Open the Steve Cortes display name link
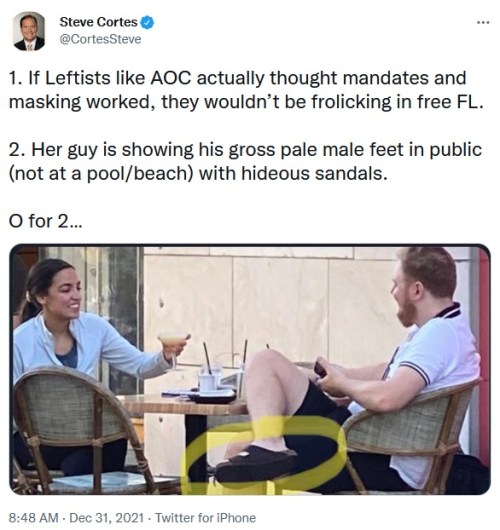 tap(98, 22)
